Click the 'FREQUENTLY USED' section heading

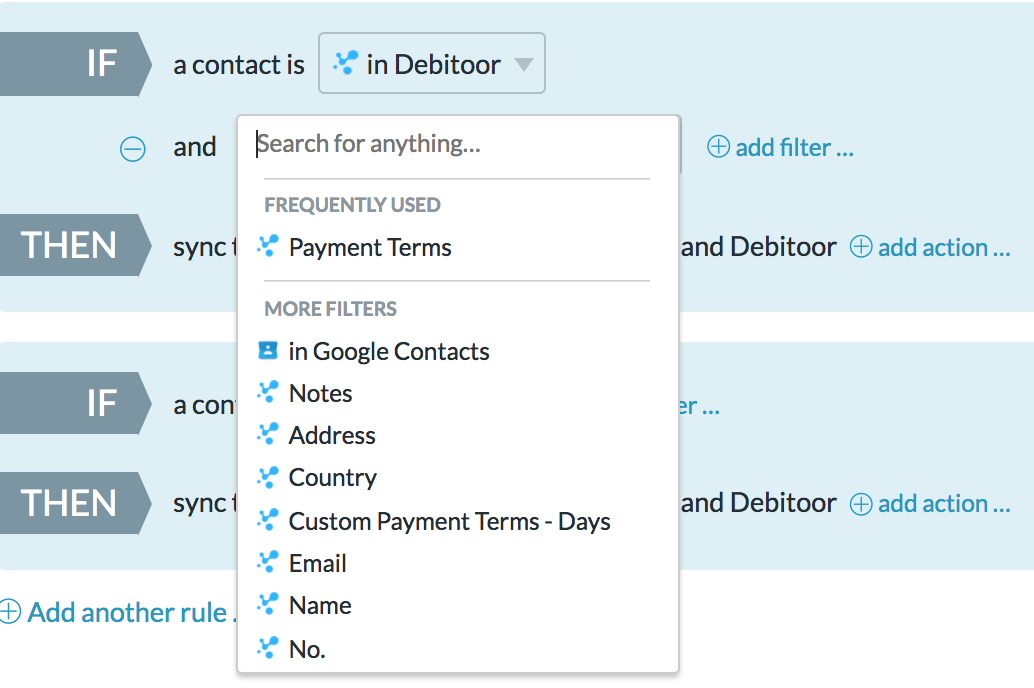[352, 205]
